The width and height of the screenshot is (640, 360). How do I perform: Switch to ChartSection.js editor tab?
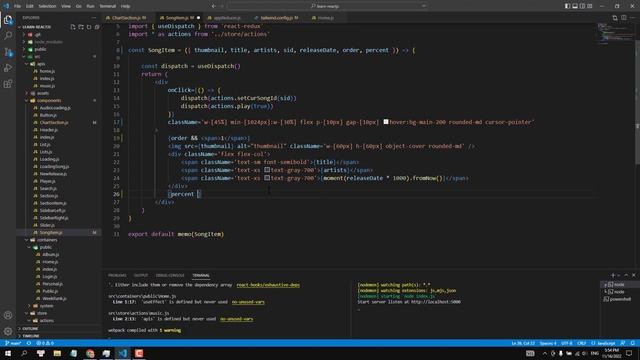coord(128,18)
